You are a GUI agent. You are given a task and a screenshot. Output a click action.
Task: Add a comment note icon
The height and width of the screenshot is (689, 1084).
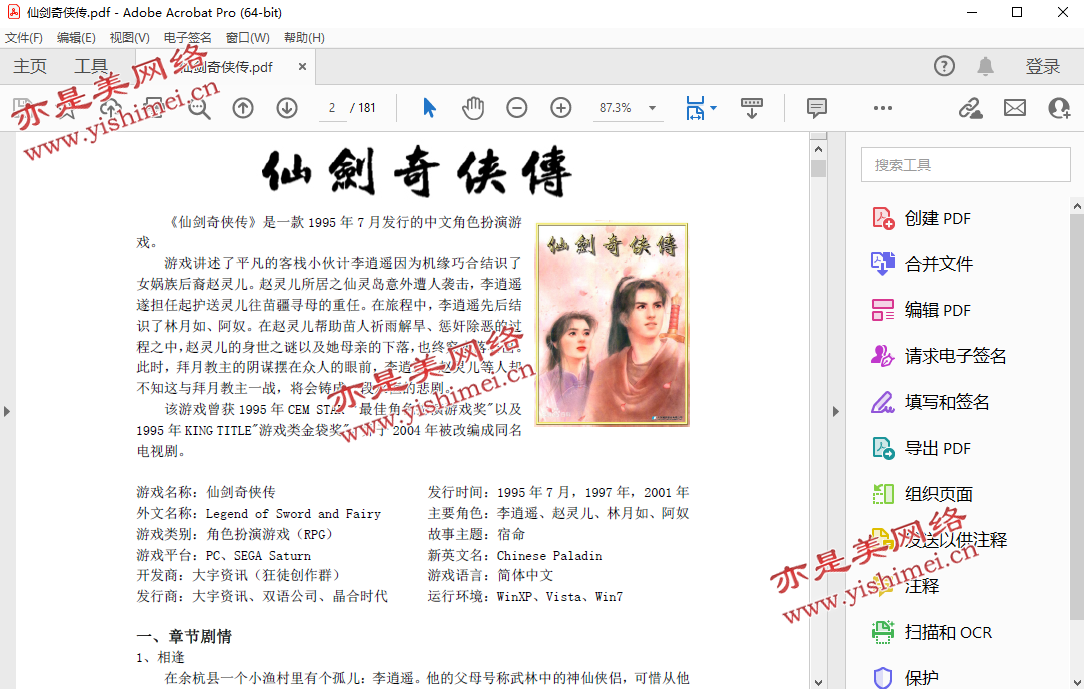pos(816,108)
